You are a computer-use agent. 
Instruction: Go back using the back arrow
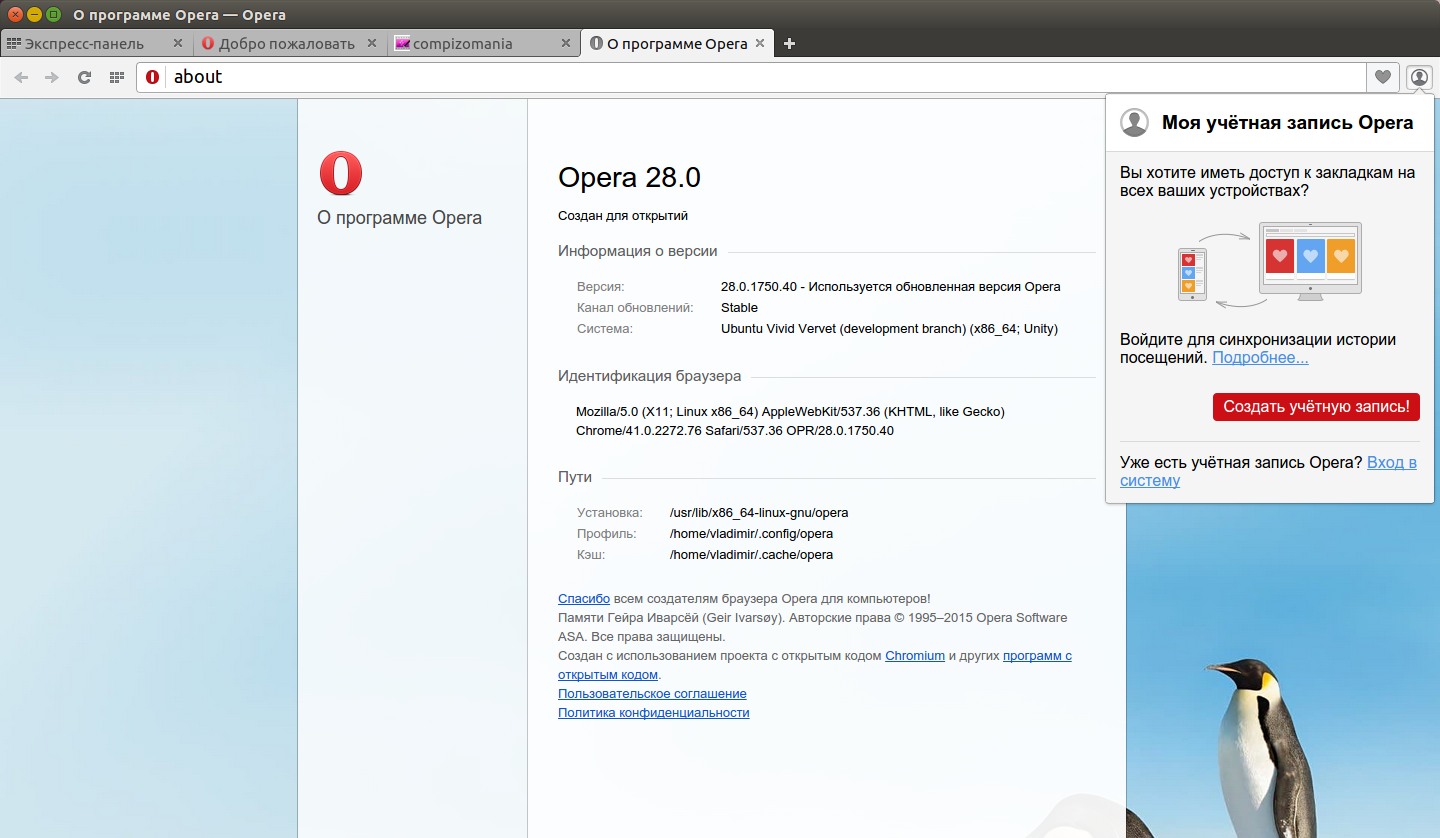(x=21, y=77)
